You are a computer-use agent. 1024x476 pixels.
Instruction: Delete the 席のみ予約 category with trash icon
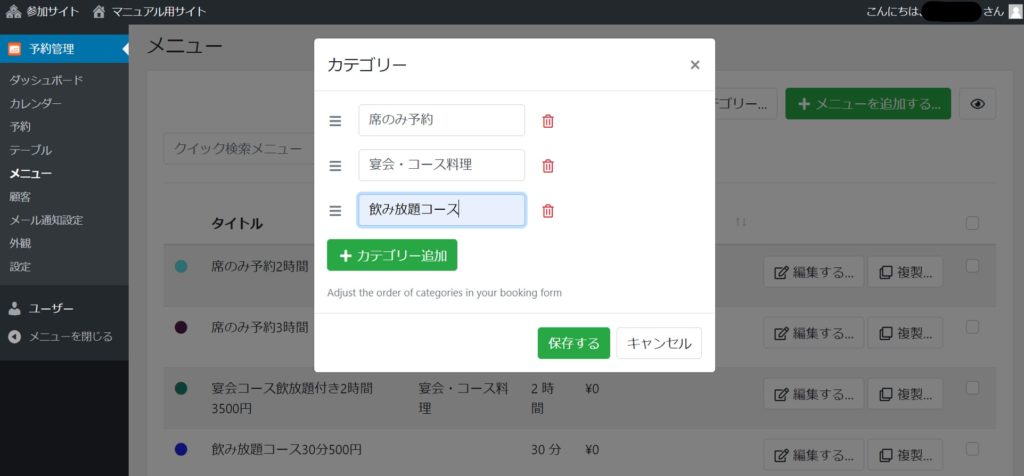(x=548, y=121)
